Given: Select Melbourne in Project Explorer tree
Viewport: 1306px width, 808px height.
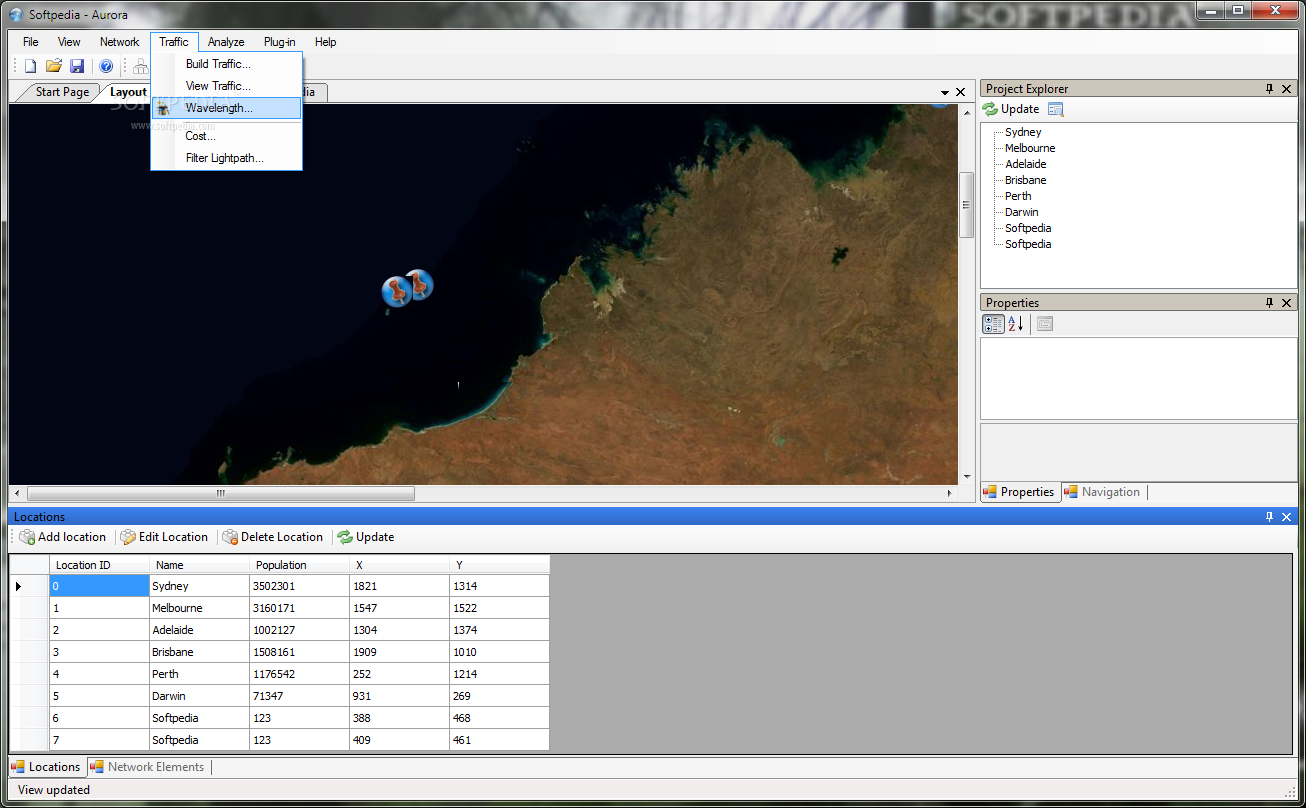Looking at the screenshot, I should [1030, 148].
